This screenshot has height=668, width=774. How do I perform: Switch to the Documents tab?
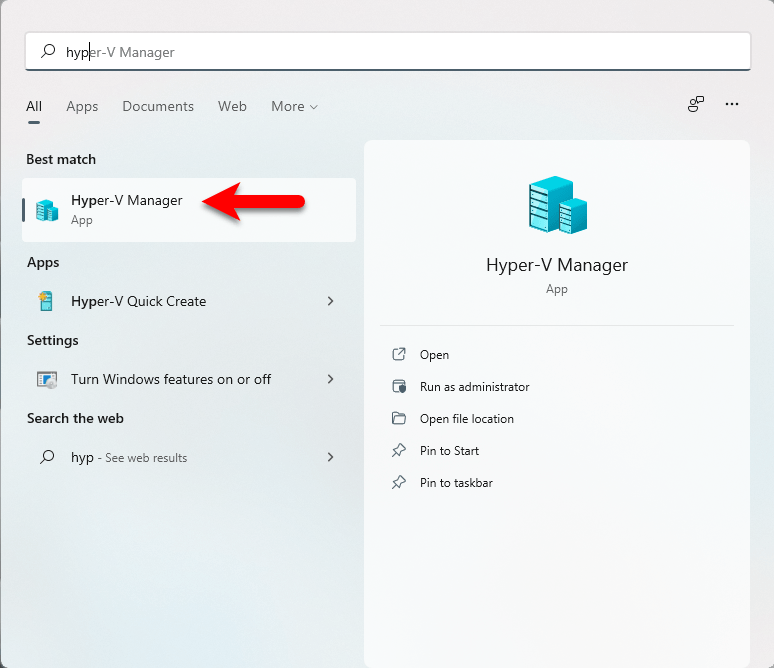pyautogui.click(x=158, y=107)
